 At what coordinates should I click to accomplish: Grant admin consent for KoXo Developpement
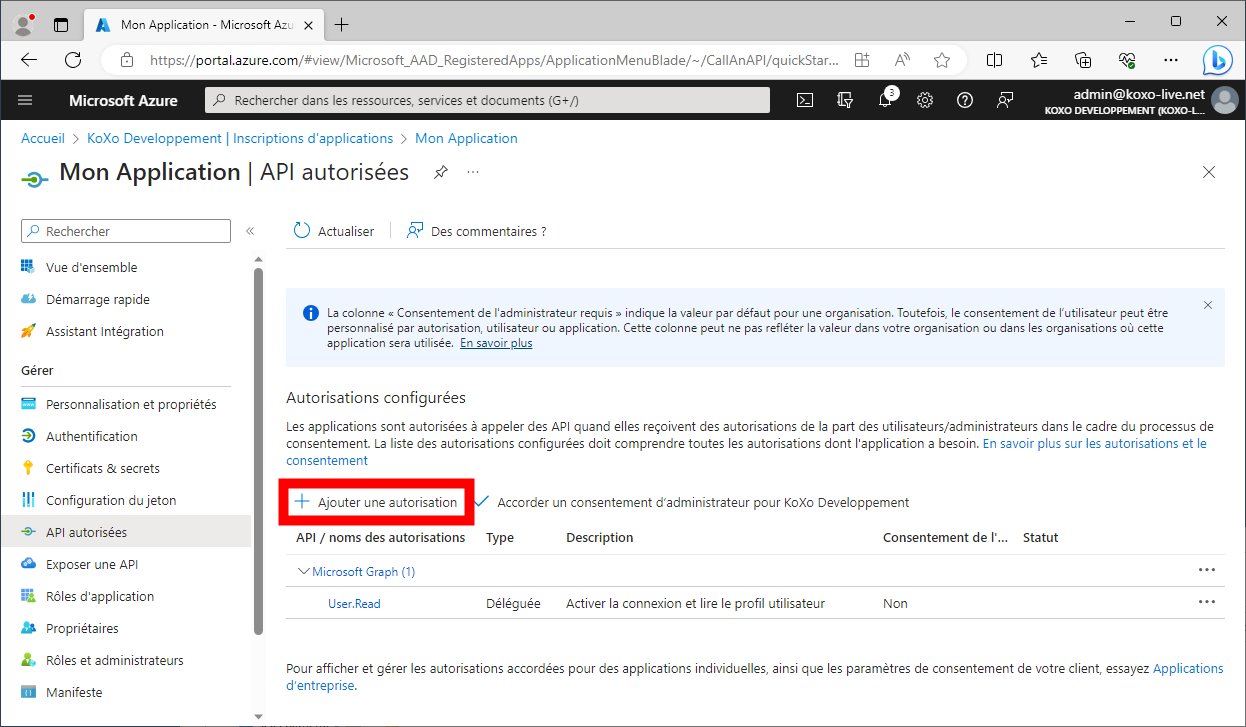coord(692,502)
